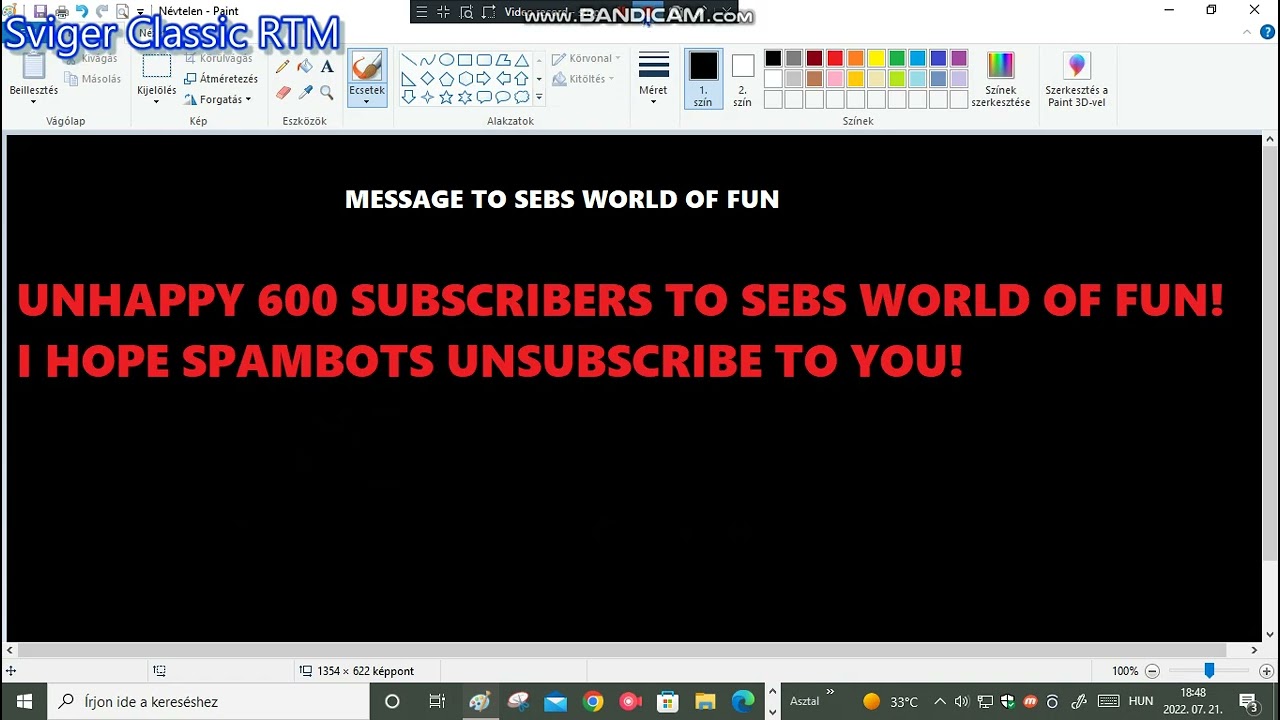
Task: Pick yellow color swatch
Action: pyautogui.click(x=876, y=59)
